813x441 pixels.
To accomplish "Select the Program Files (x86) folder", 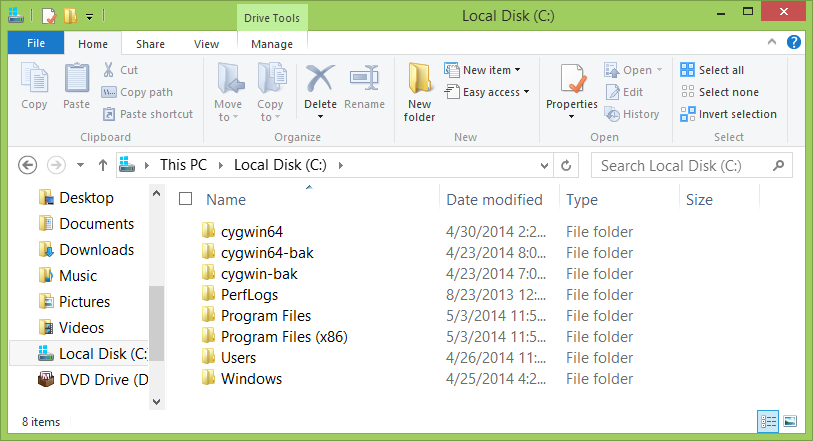I will (x=275, y=337).
